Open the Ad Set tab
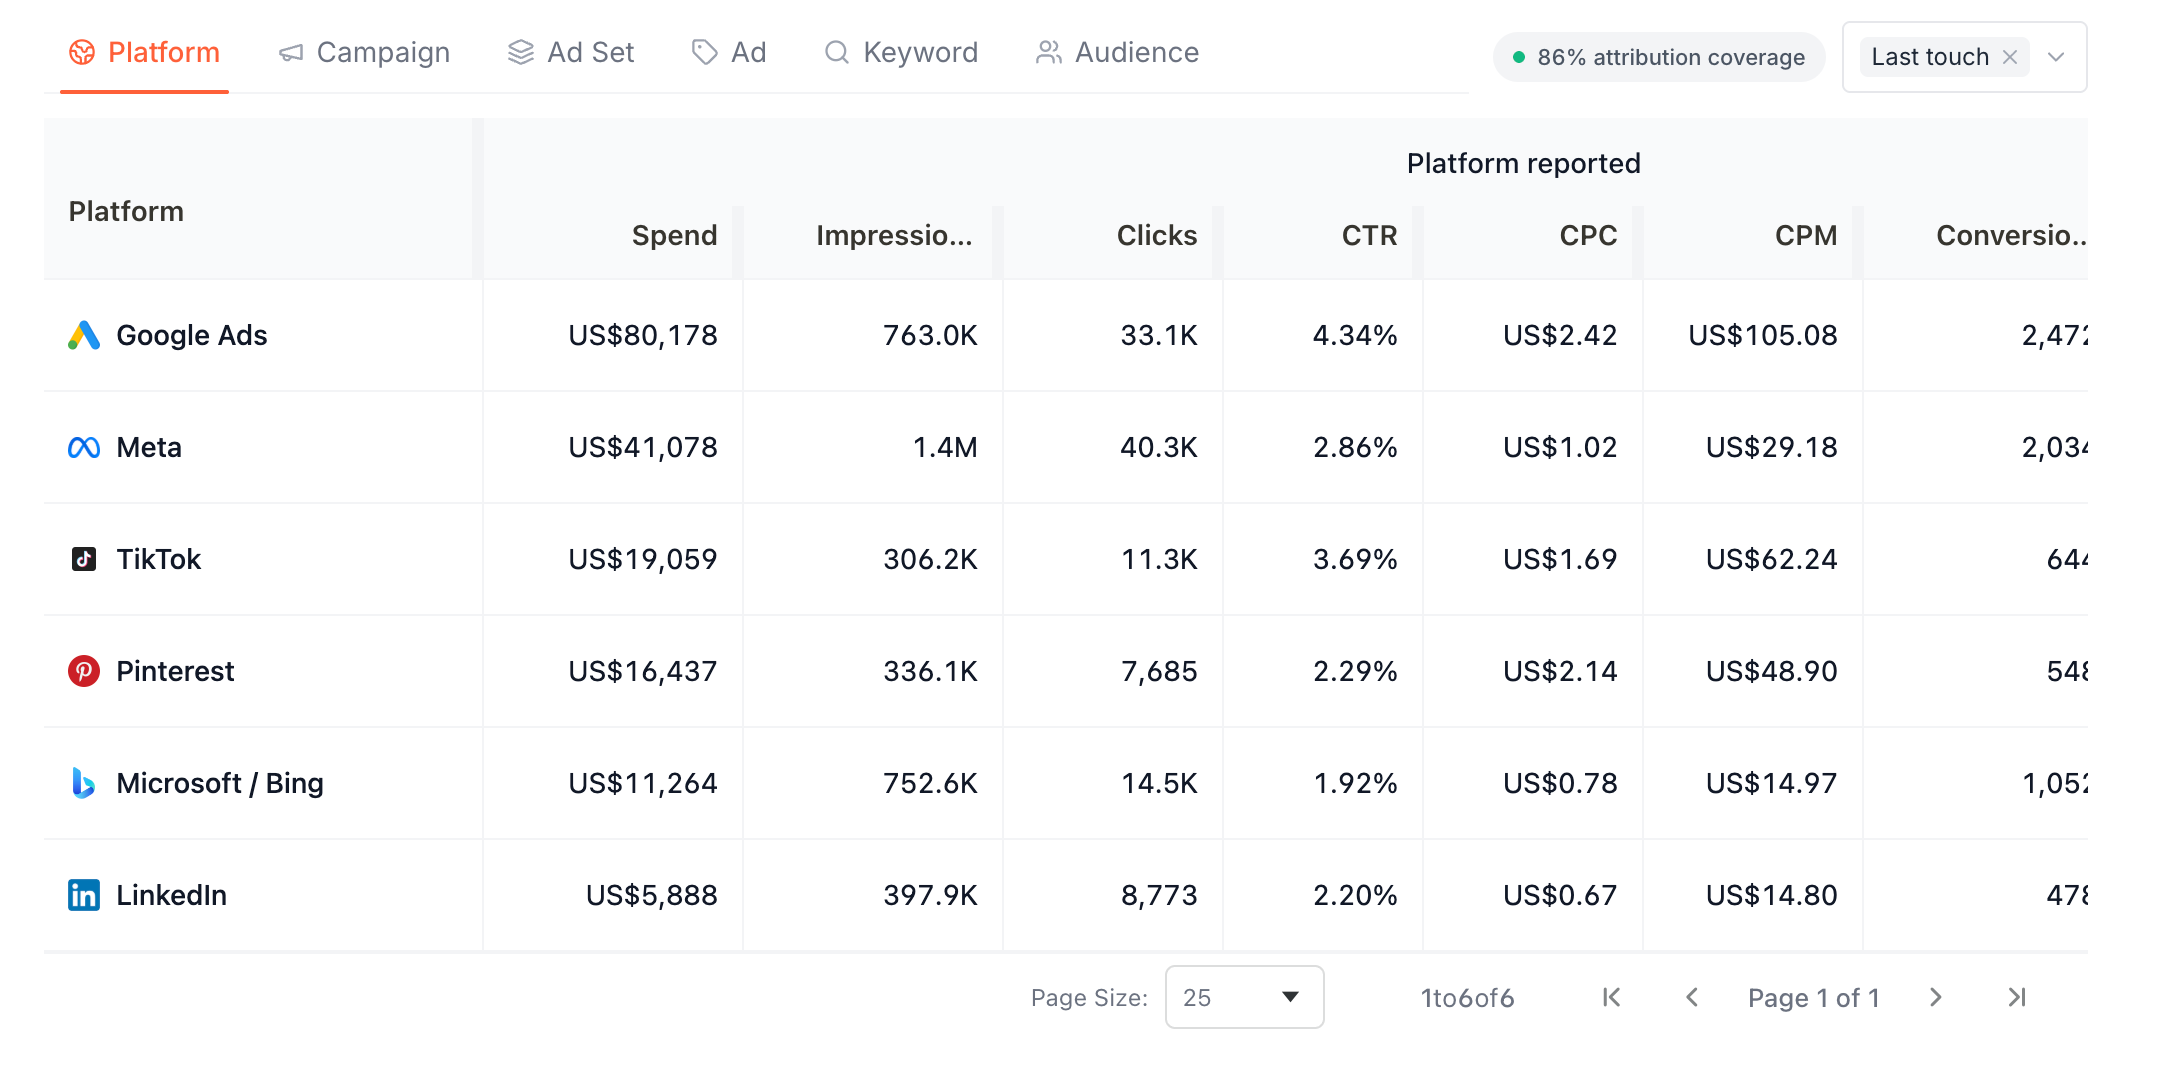This screenshot has width=2172, height=1084. click(571, 52)
